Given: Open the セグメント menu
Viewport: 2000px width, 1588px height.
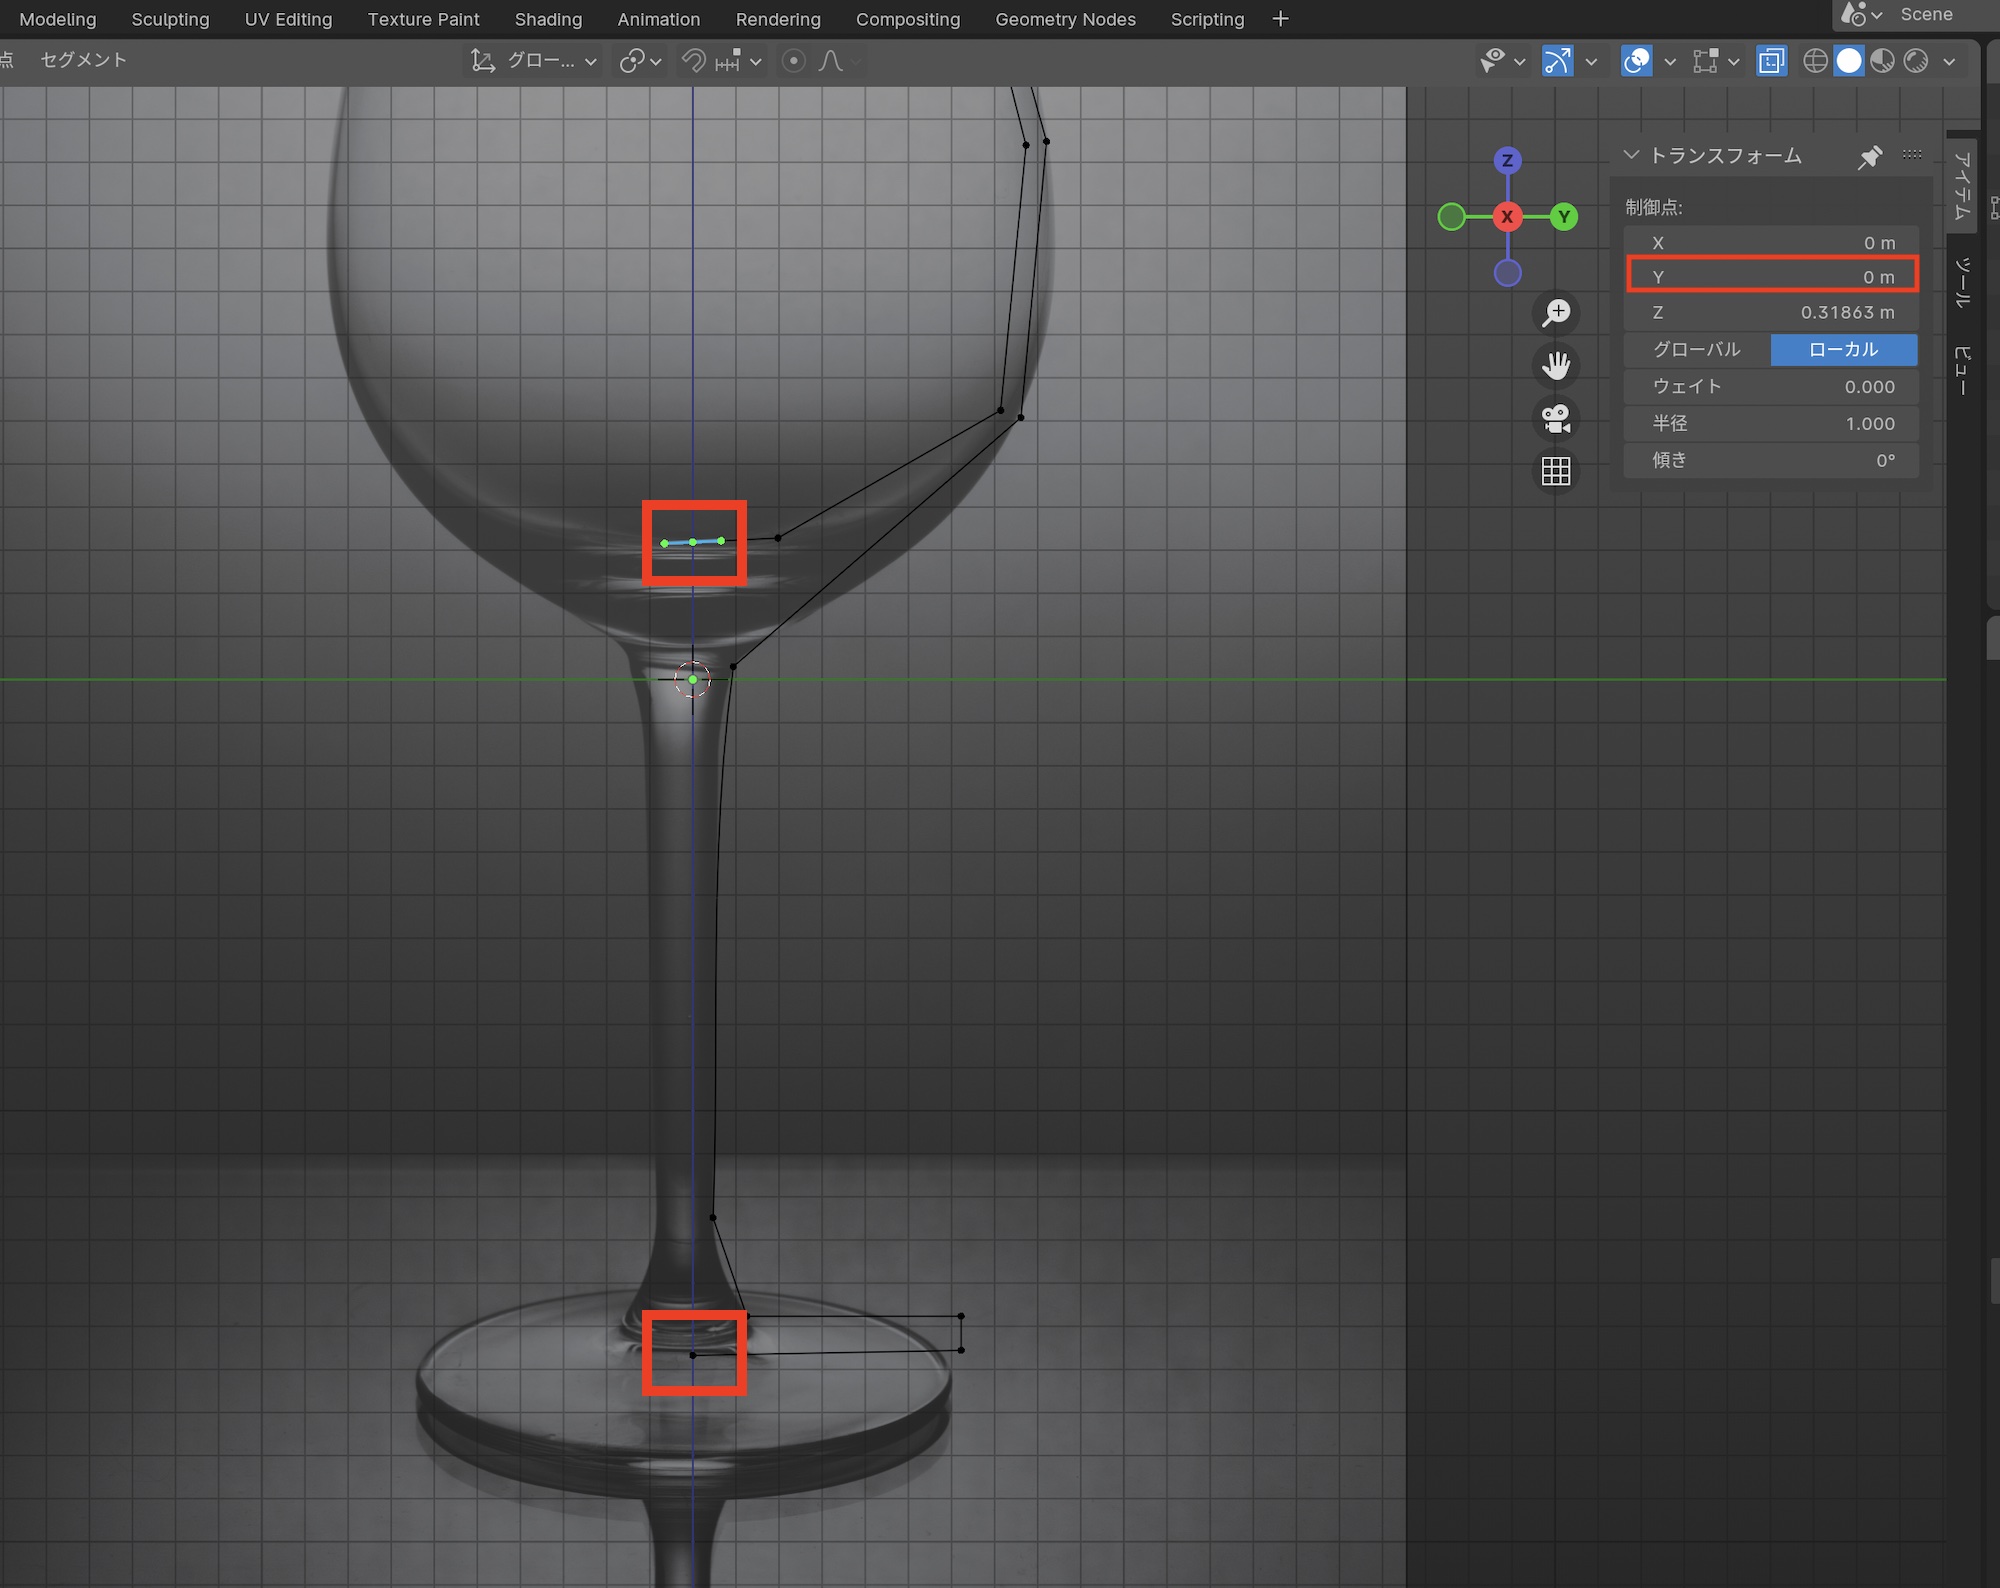Looking at the screenshot, I should tap(83, 60).
